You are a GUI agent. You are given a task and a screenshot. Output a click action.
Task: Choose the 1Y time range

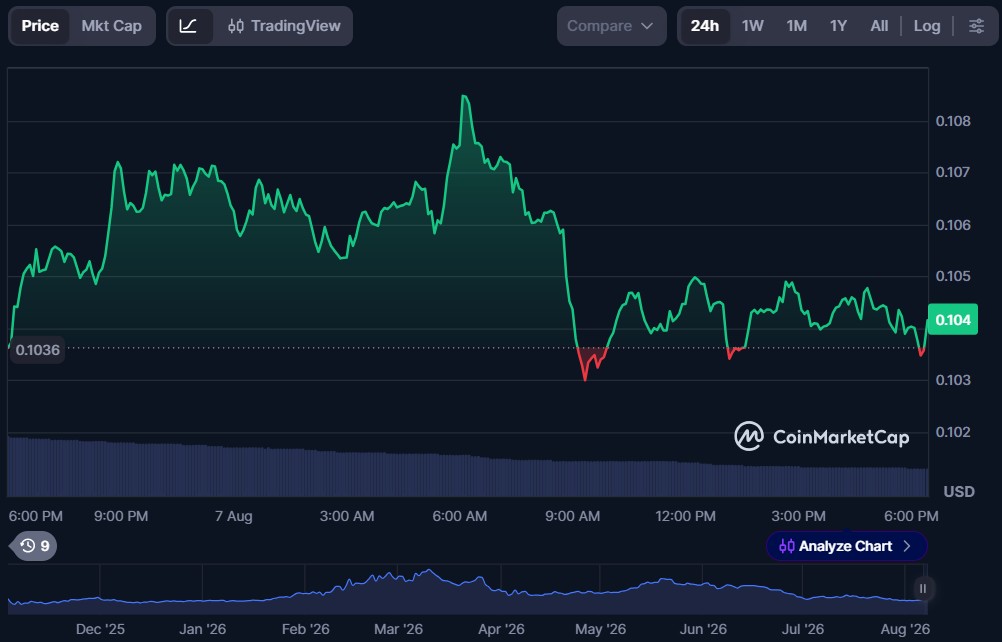(838, 26)
